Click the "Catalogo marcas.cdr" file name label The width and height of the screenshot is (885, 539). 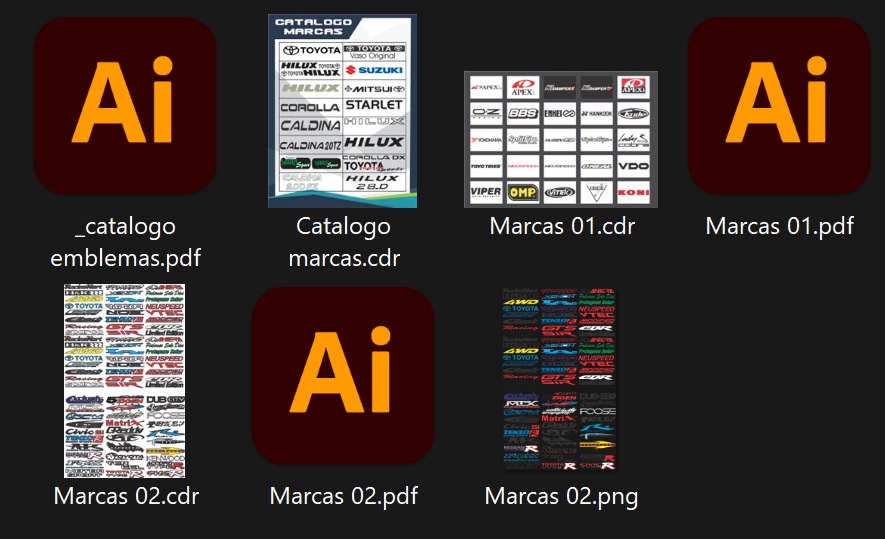(343, 242)
